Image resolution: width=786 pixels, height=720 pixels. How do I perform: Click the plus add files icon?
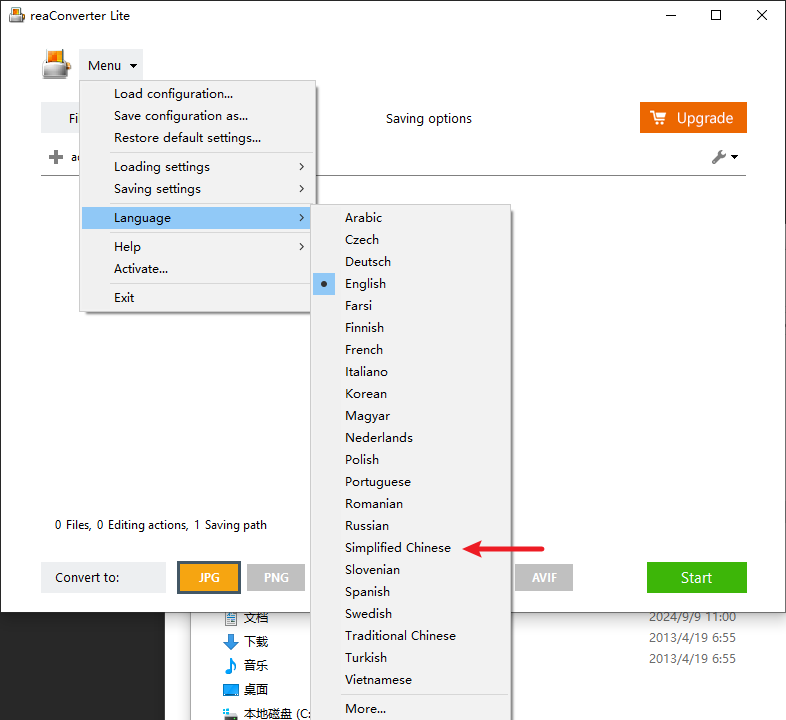coord(56,157)
